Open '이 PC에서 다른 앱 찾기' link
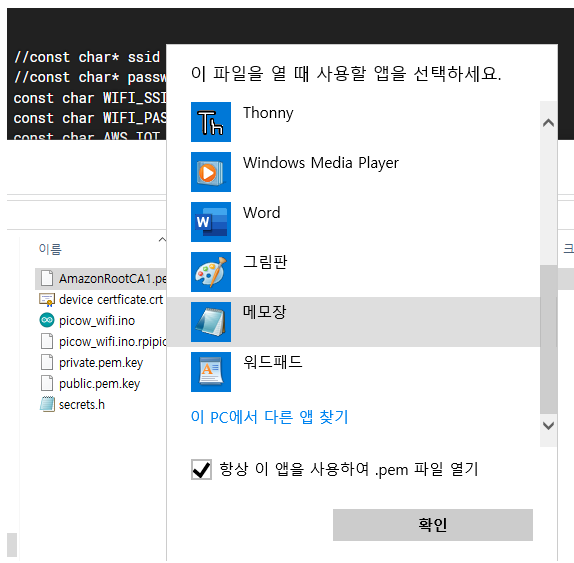 269,417
